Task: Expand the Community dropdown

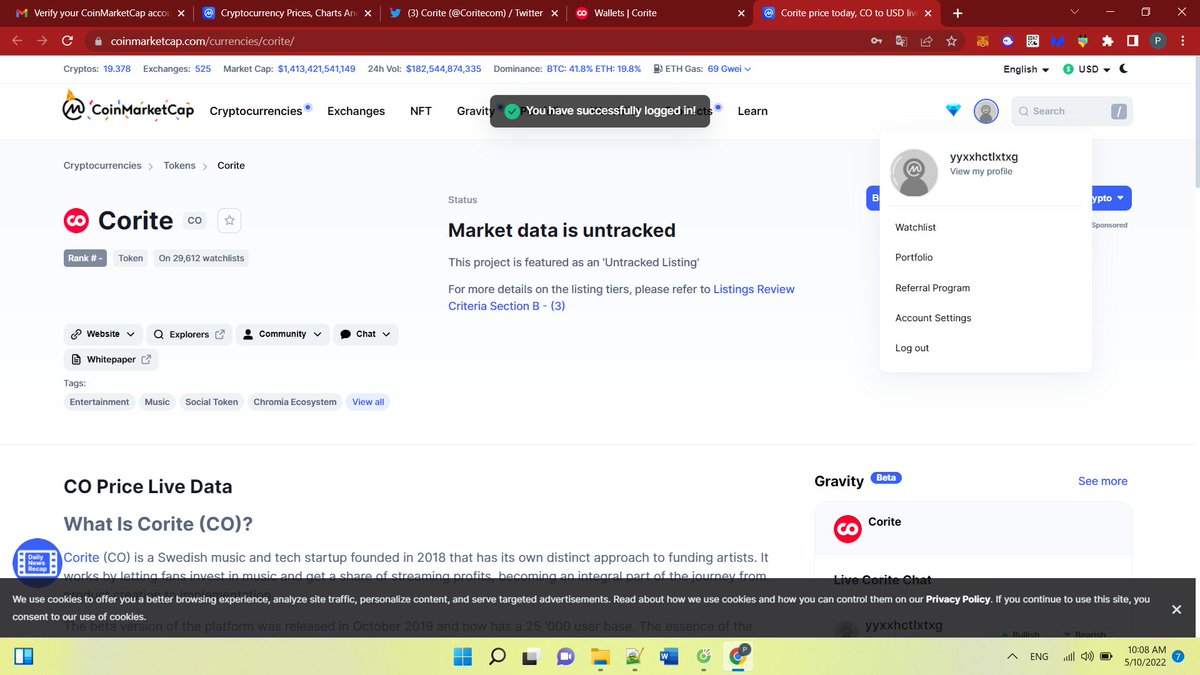Action: pyautogui.click(x=283, y=334)
